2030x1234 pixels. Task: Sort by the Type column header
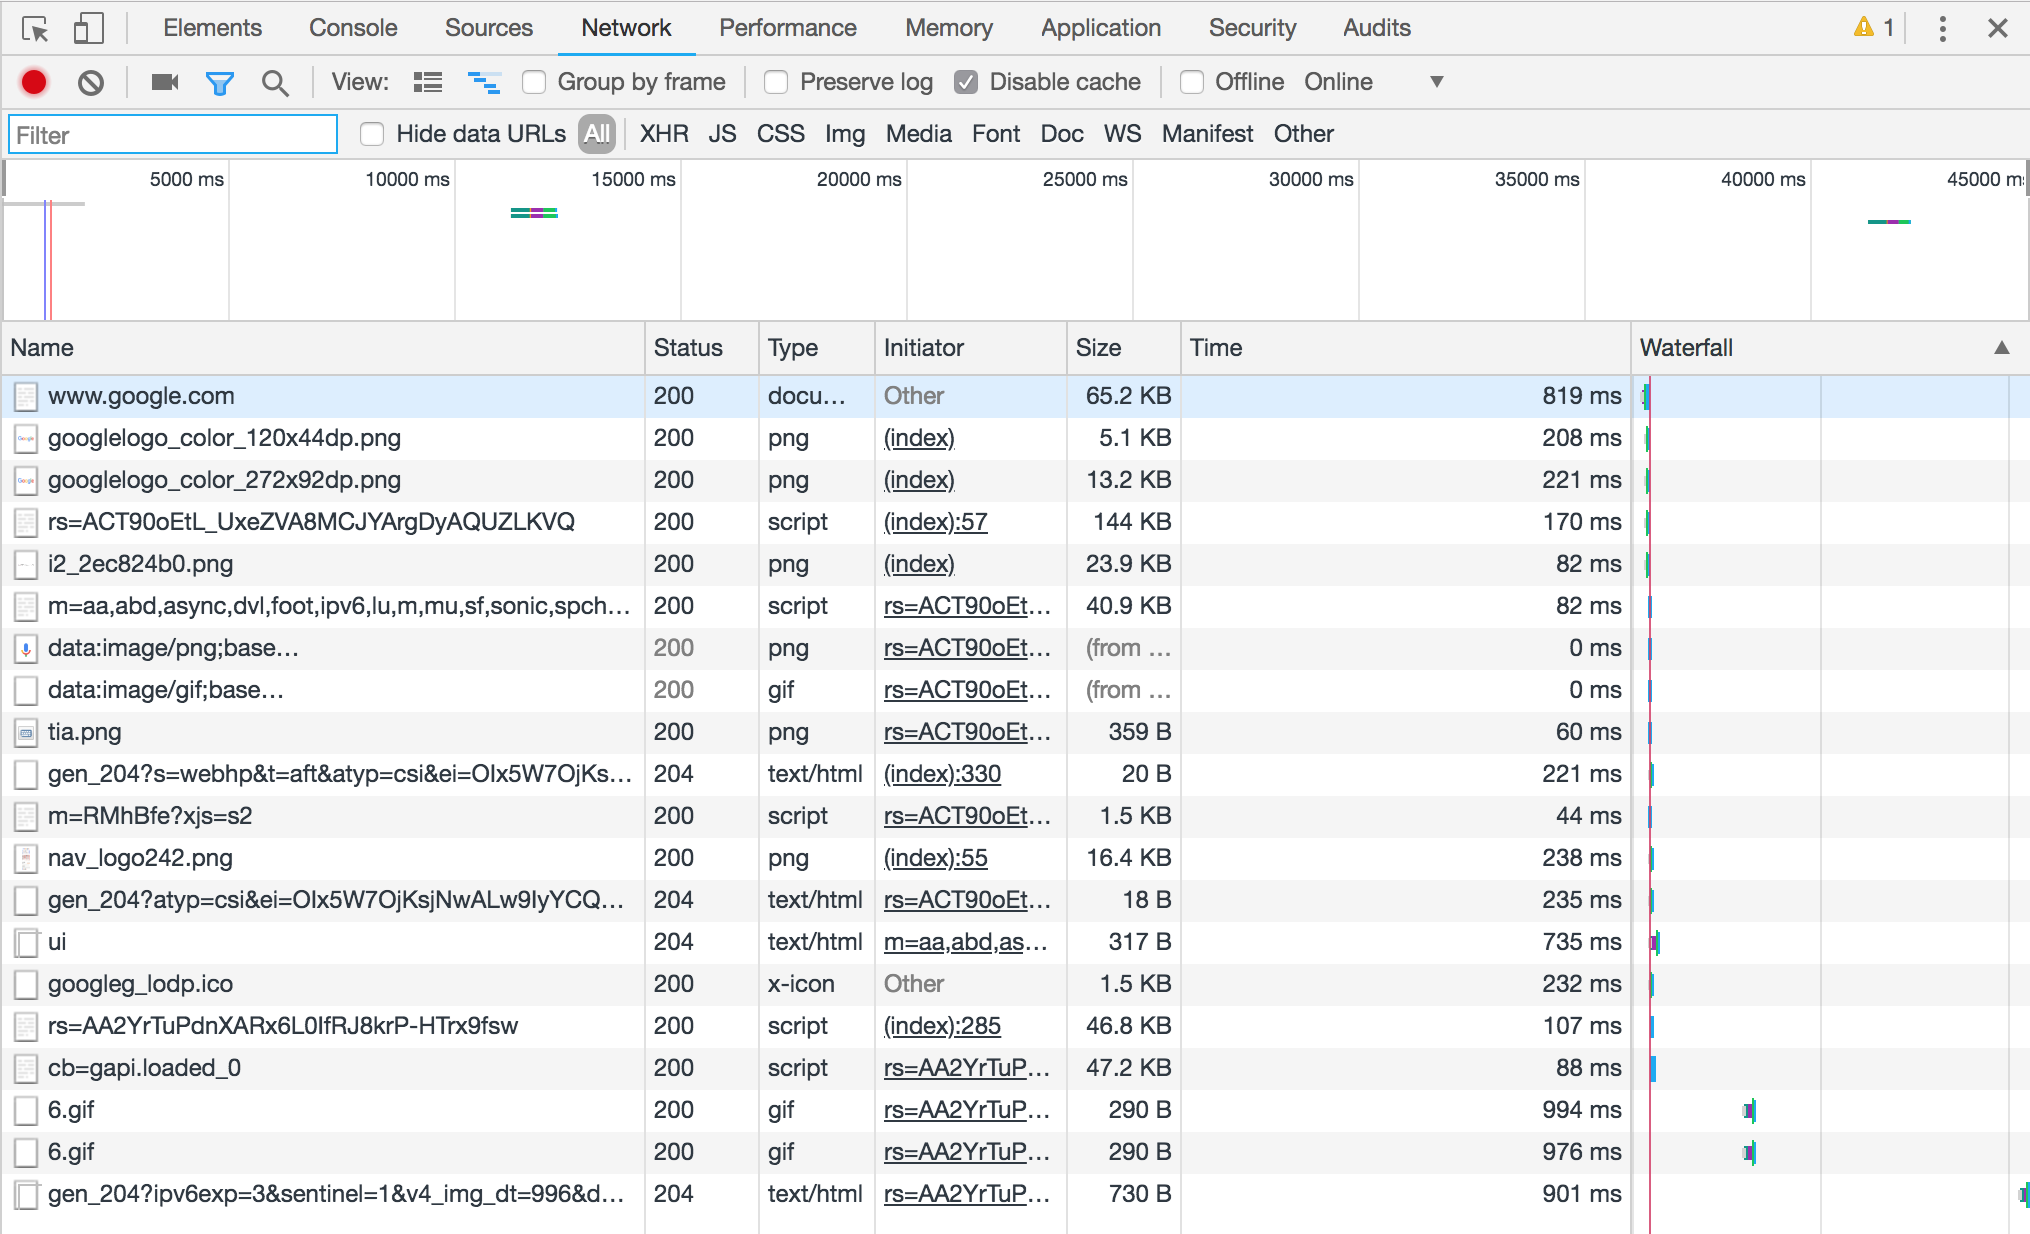pos(817,348)
